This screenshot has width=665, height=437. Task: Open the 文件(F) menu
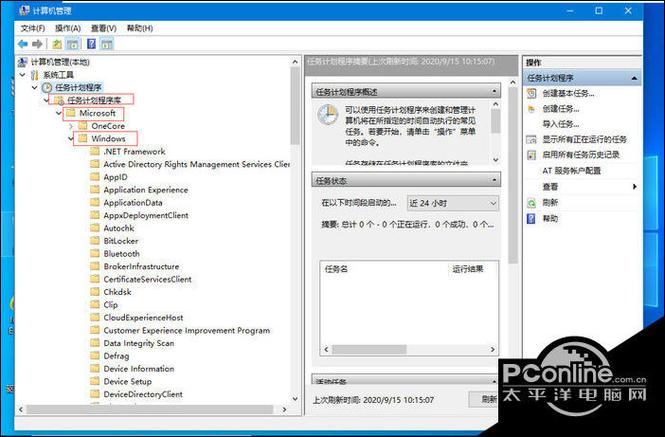[33, 28]
